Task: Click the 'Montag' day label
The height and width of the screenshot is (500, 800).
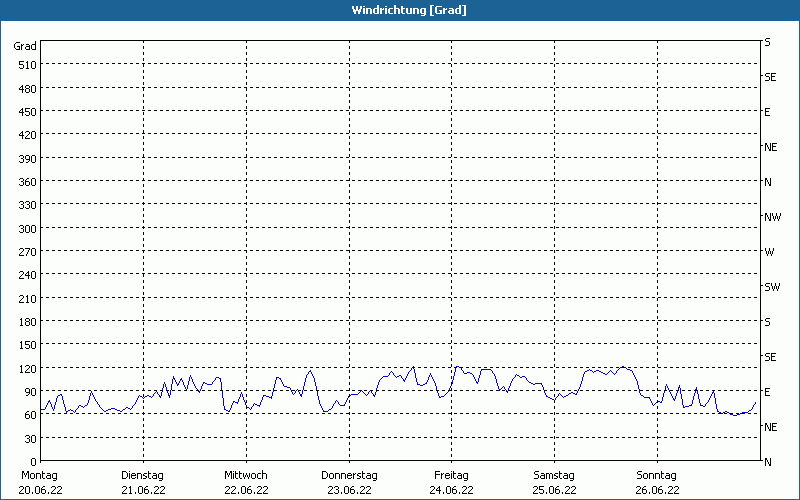Action: click(39, 476)
